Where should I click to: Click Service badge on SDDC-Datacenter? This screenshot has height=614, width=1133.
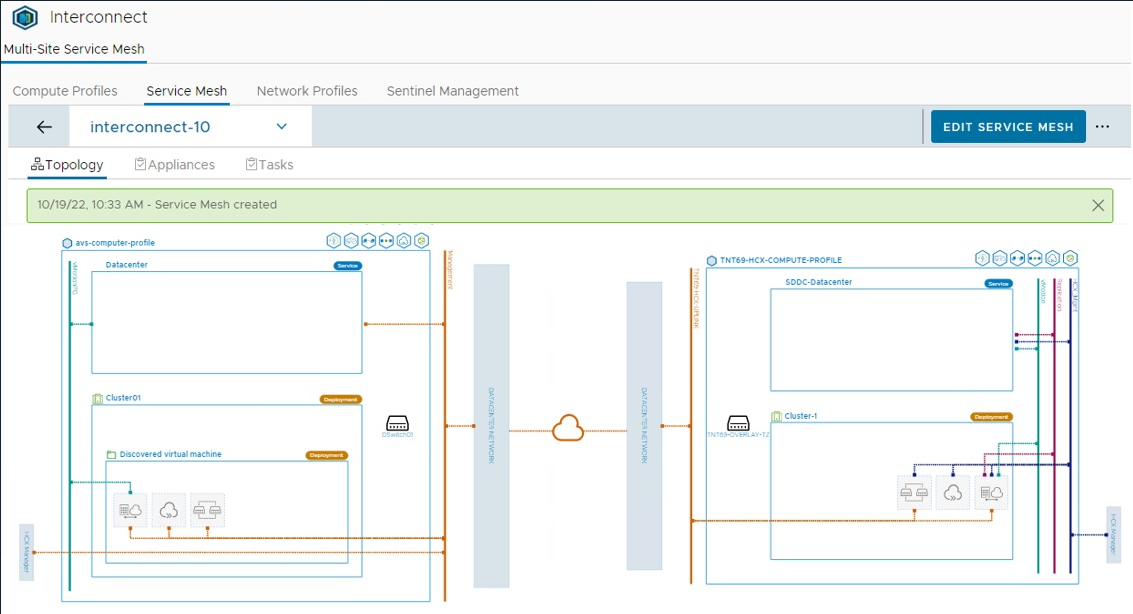[999, 284]
